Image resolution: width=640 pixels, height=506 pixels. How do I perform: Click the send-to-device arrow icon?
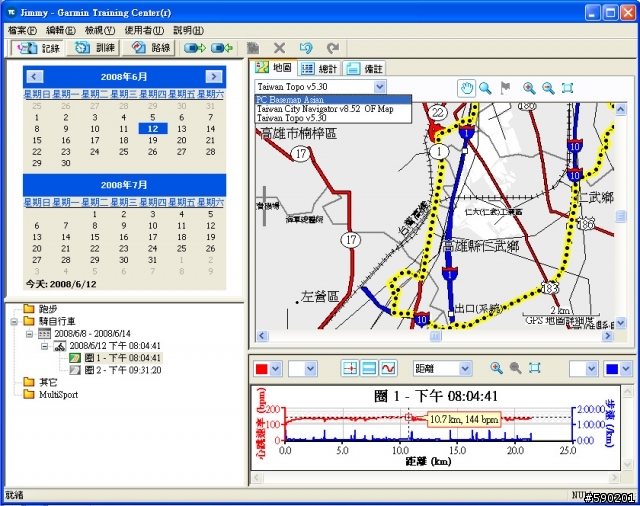click(195, 48)
